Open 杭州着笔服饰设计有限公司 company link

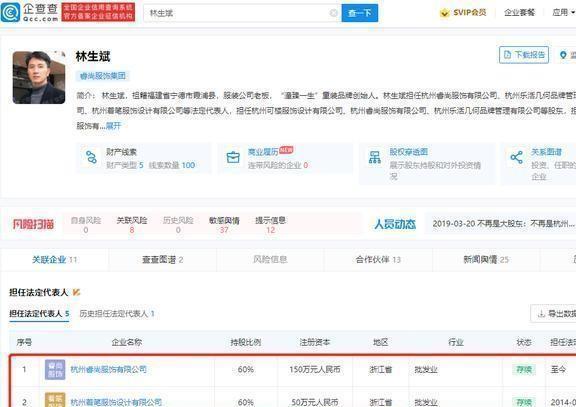click(x=116, y=402)
